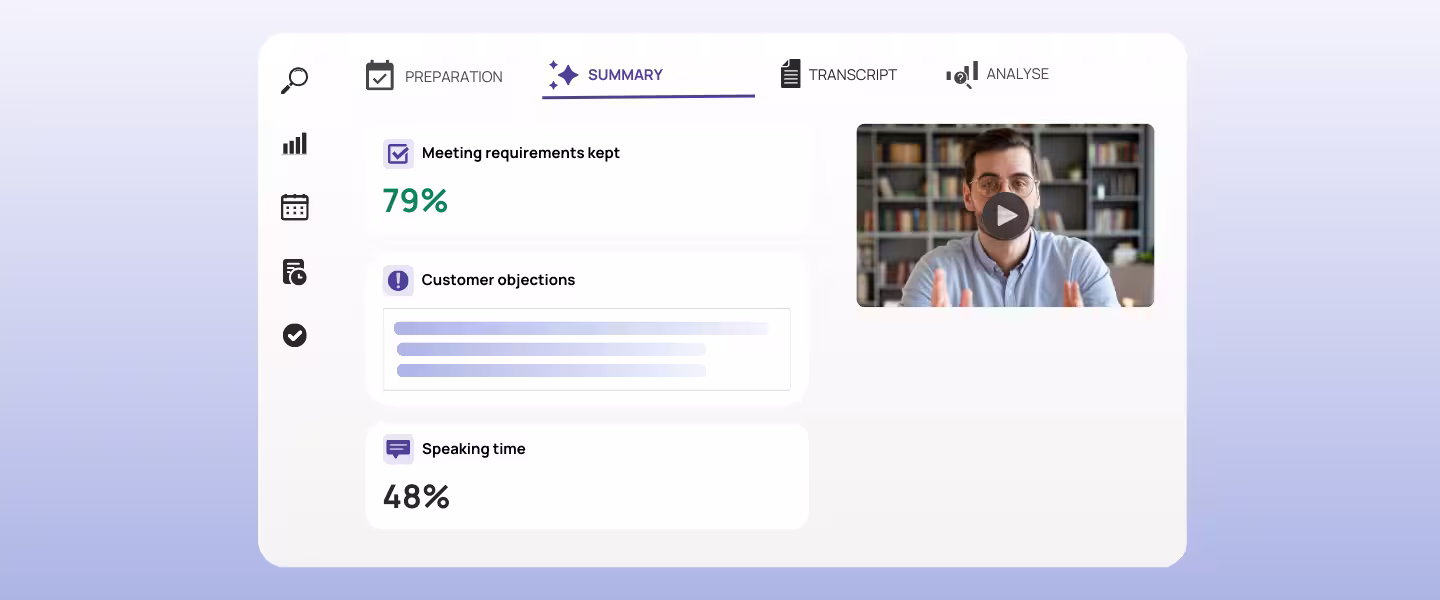The width and height of the screenshot is (1440, 600).
Task: Click the Speaking time speech bubble icon
Action: 398,449
